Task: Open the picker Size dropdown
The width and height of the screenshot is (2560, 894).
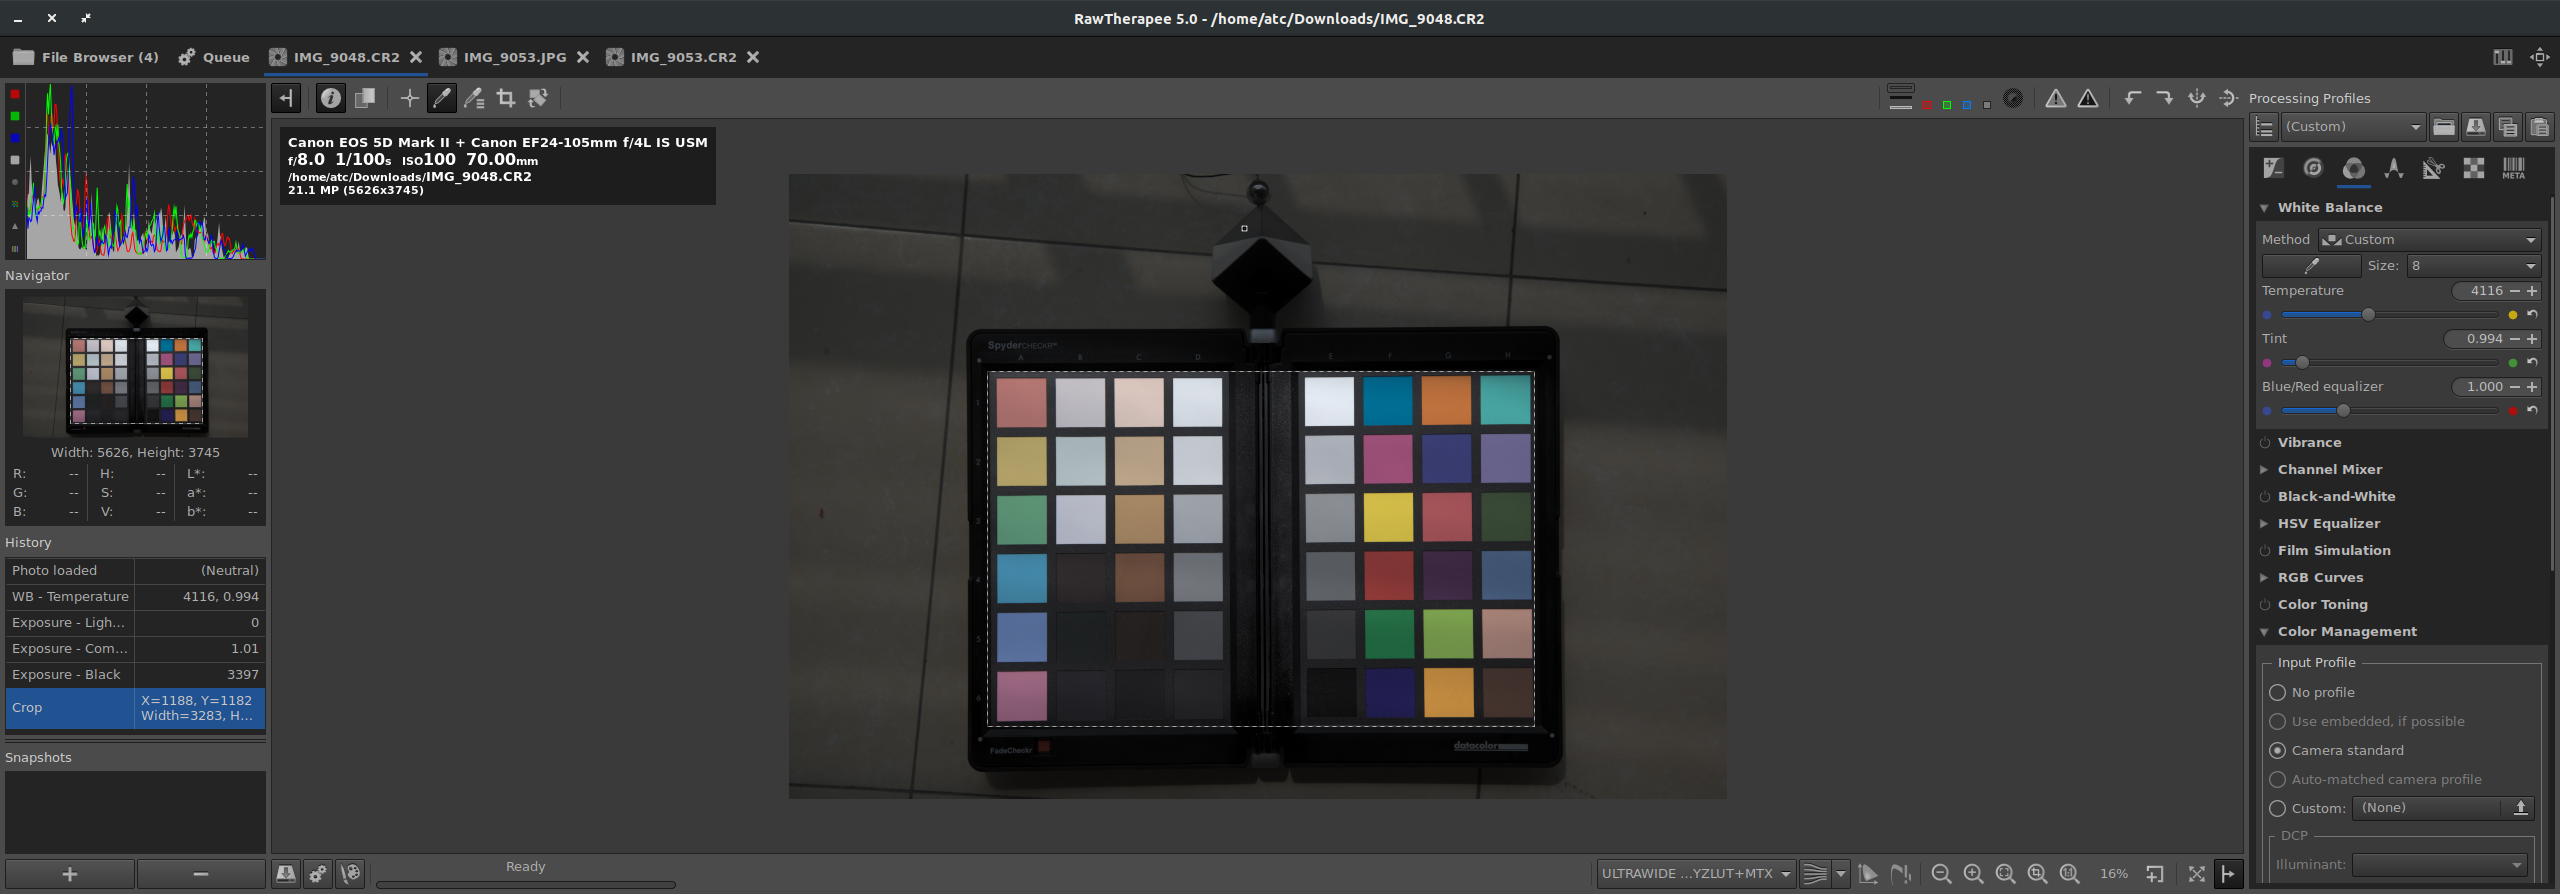Action: point(2473,266)
